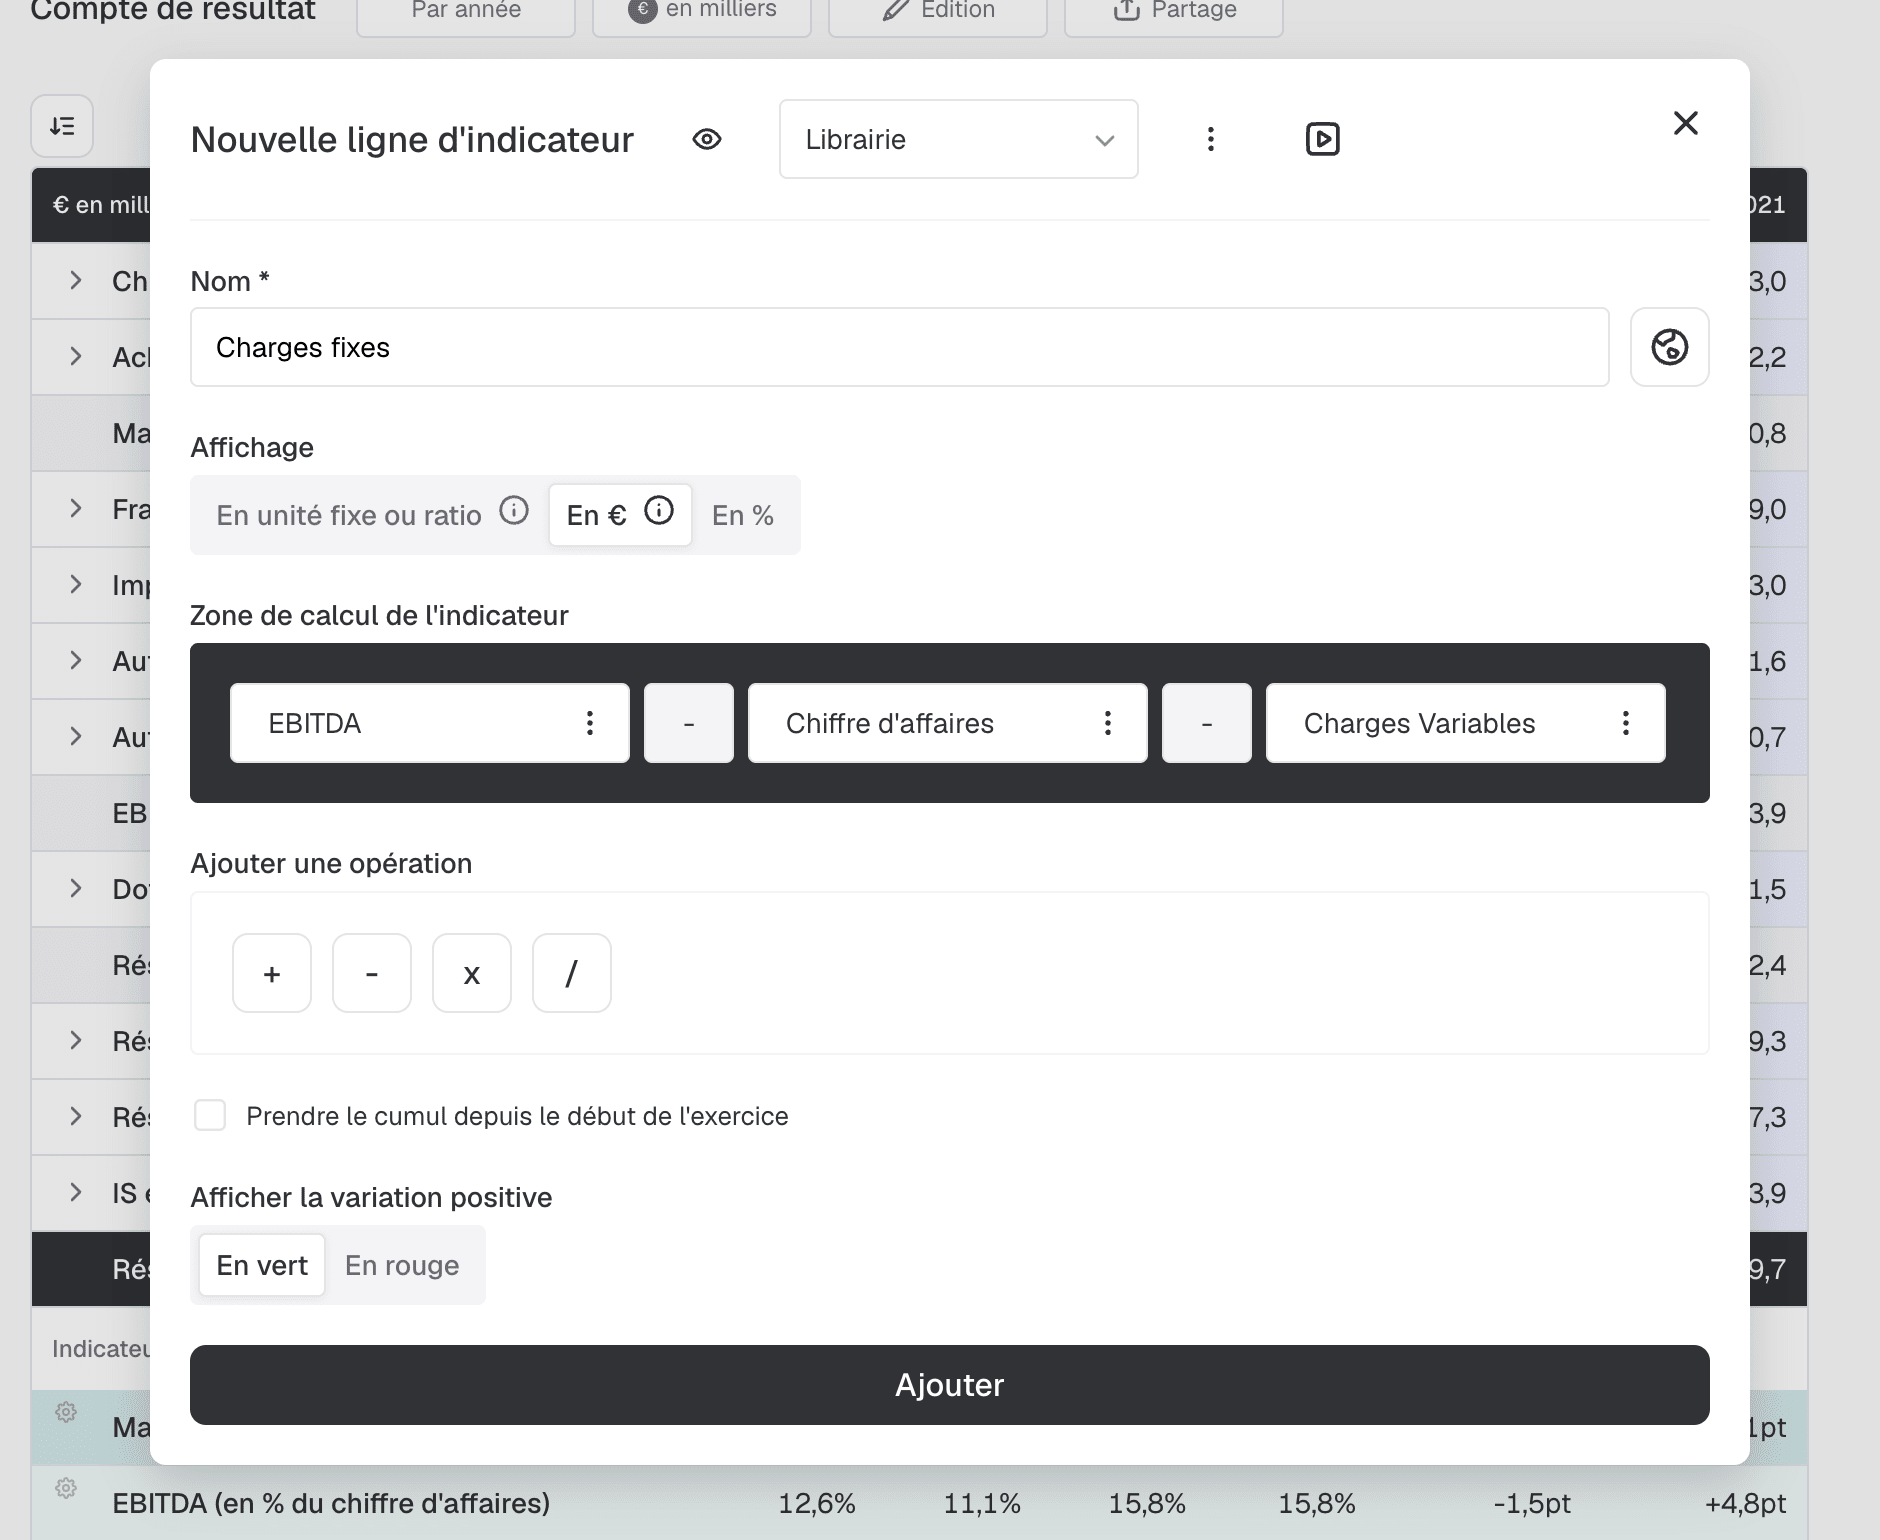The height and width of the screenshot is (1540, 1880).
Task: Expand the "IS" row chevron
Action: point(76,1192)
